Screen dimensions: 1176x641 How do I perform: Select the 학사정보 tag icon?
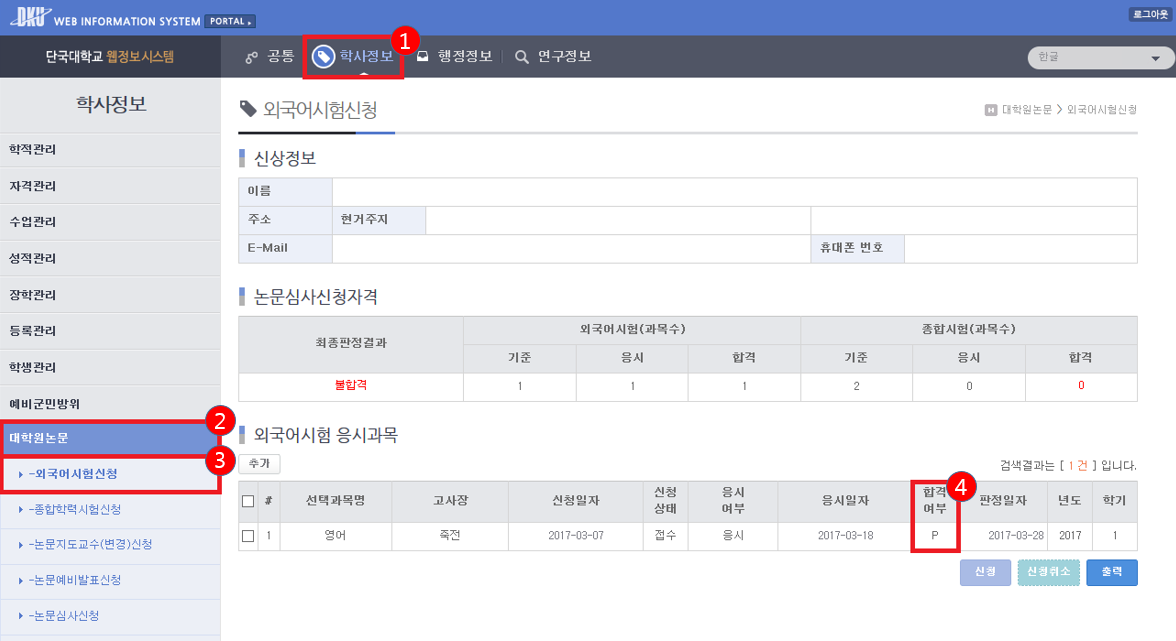point(323,57)
